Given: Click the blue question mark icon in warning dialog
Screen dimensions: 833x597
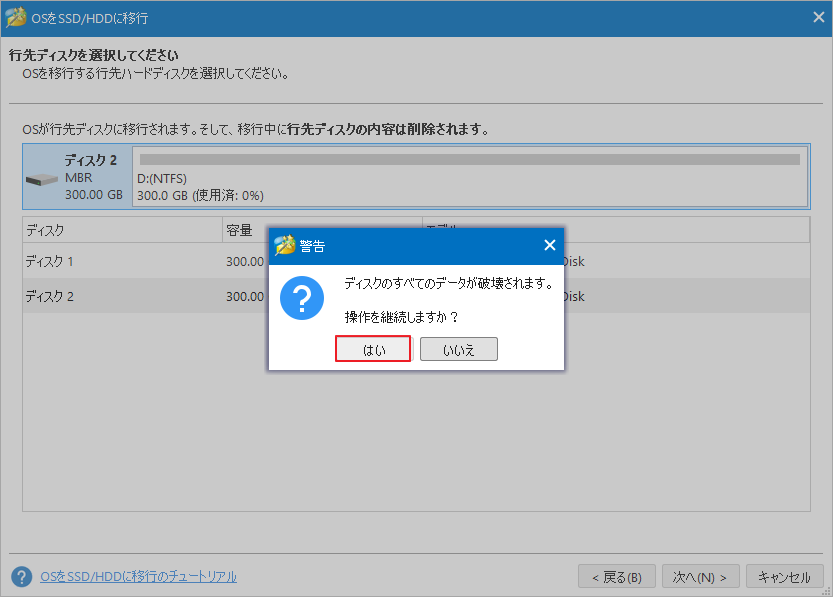Looking at the screenshot, I should (x=303, y=298).
